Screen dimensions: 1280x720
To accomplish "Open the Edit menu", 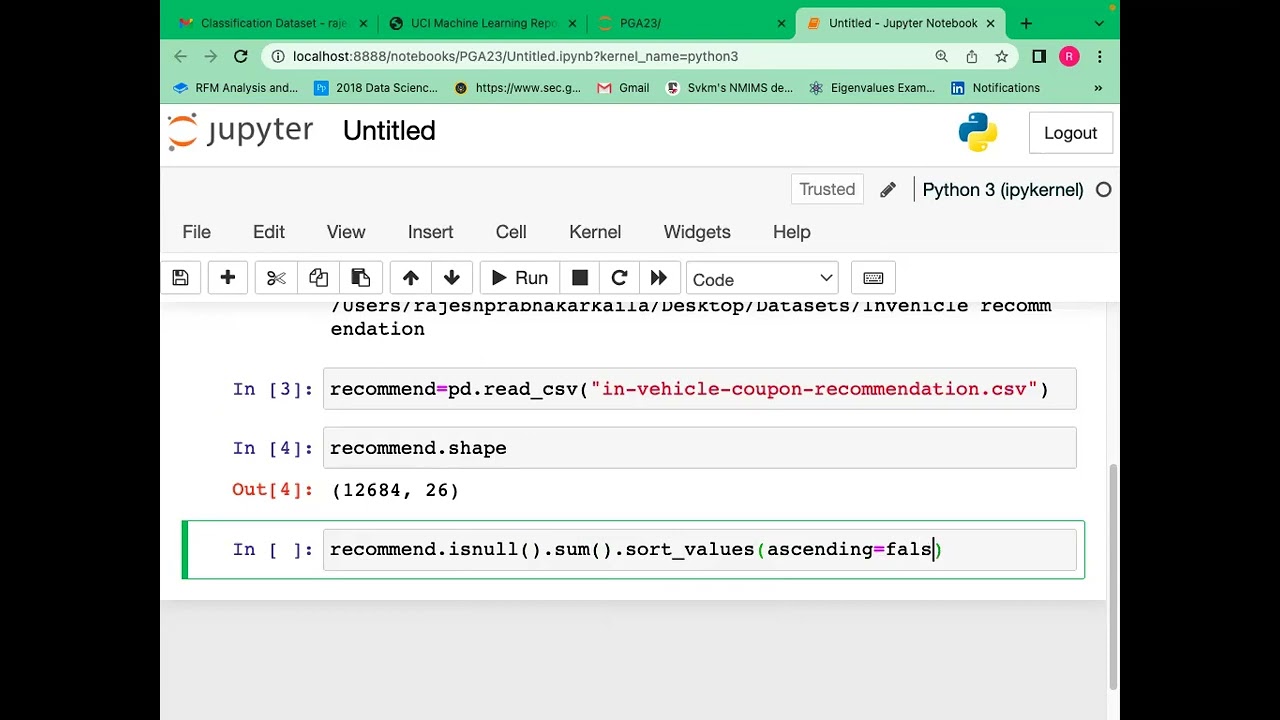I will pos(268,232).
